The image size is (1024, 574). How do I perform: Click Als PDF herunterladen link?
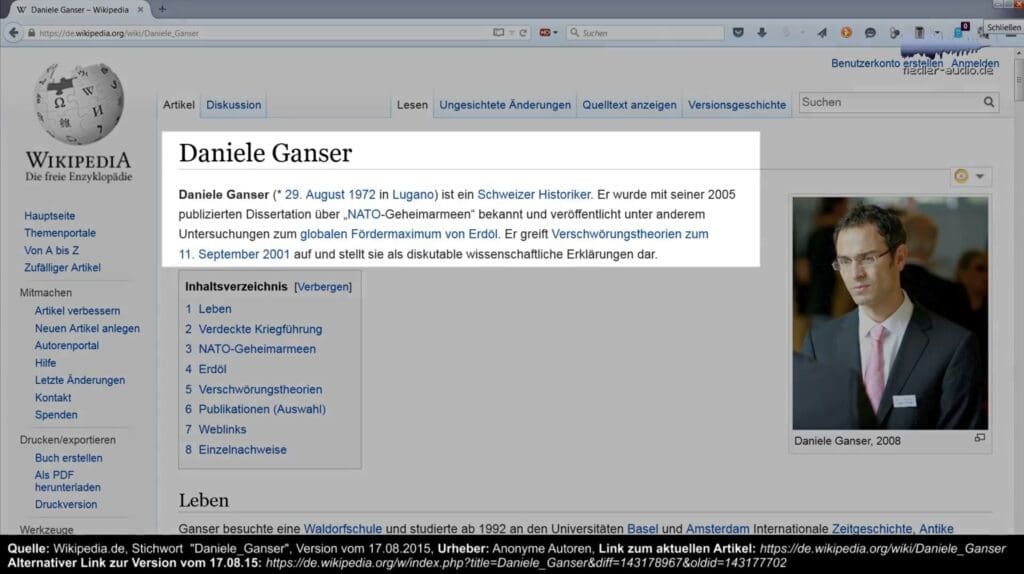click(67, 481)
